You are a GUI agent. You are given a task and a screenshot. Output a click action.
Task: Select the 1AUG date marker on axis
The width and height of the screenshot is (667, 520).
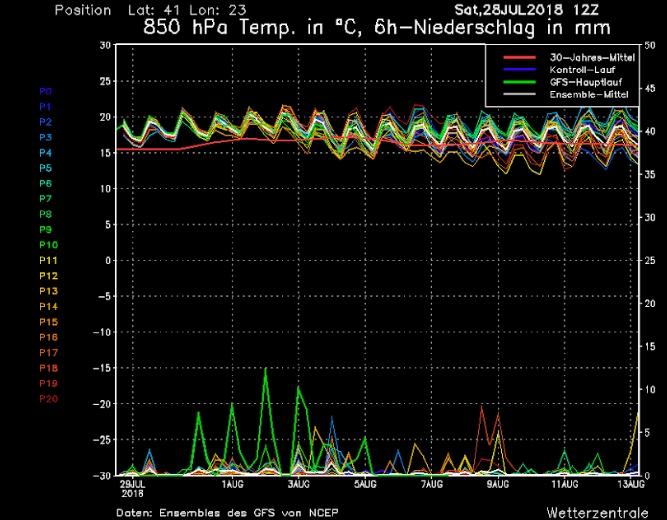click(232, 484)
